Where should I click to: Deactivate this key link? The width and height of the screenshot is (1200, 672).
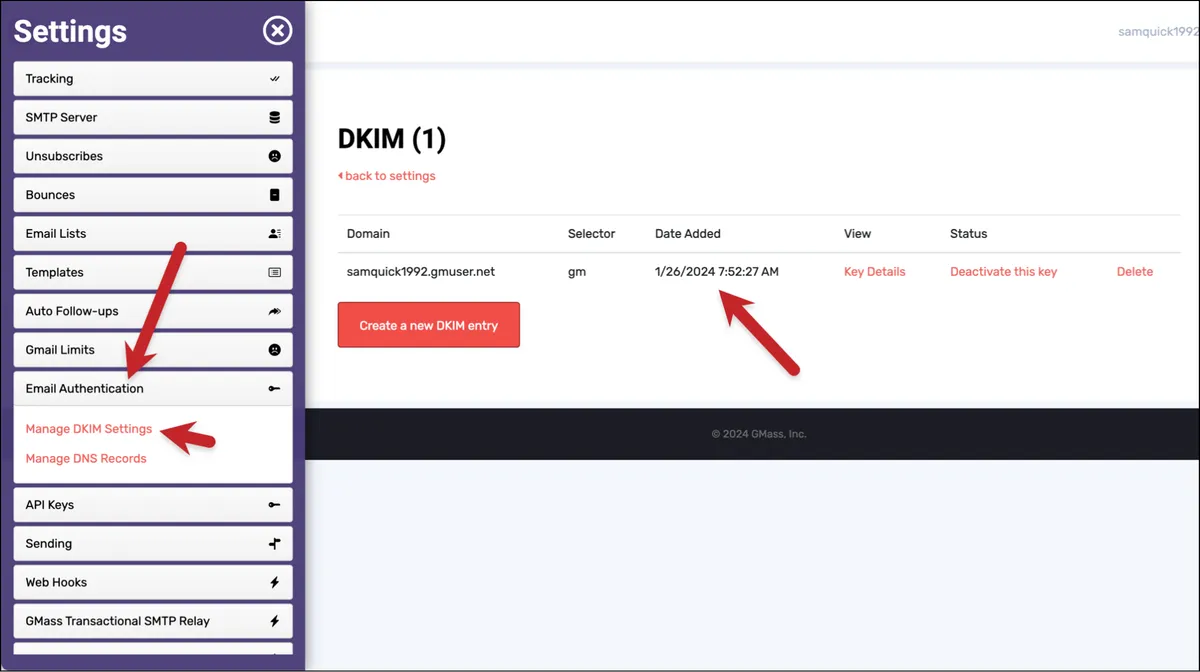tap(1003, 272)
